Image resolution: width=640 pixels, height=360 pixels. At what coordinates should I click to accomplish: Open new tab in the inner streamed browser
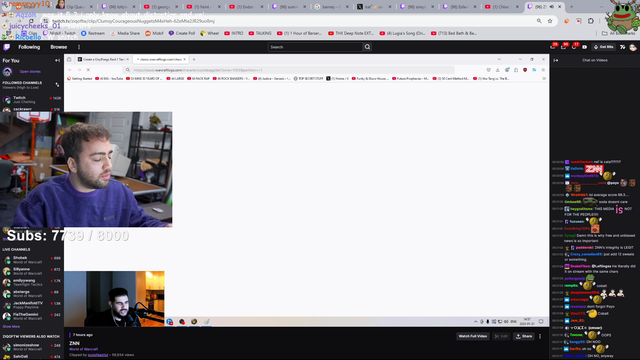click(194, 59)
